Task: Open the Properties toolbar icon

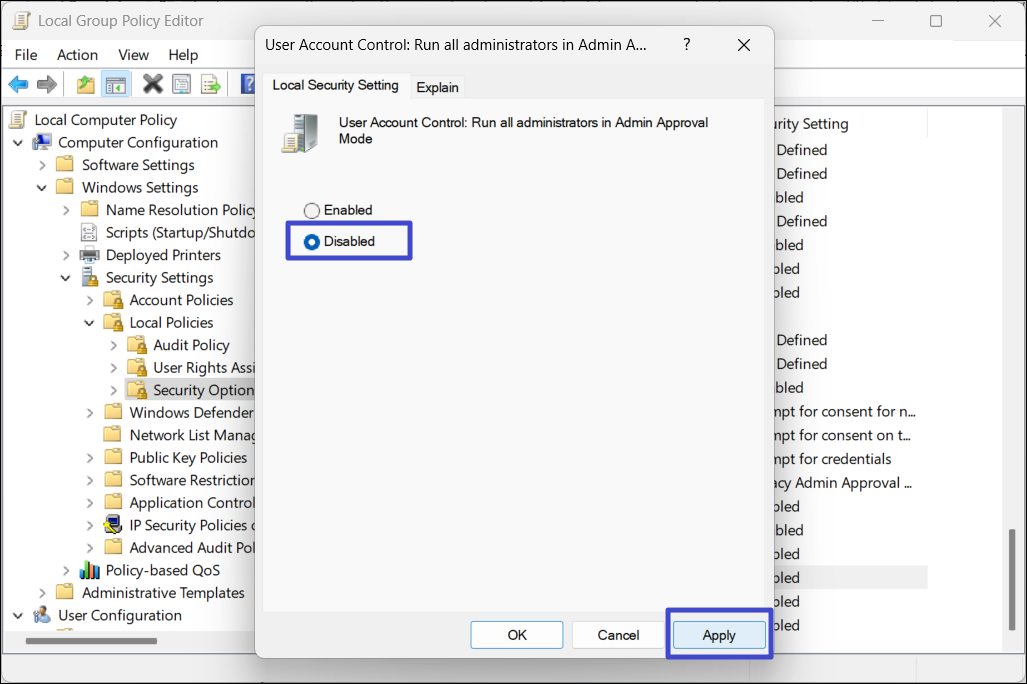Action: [181, 85]
